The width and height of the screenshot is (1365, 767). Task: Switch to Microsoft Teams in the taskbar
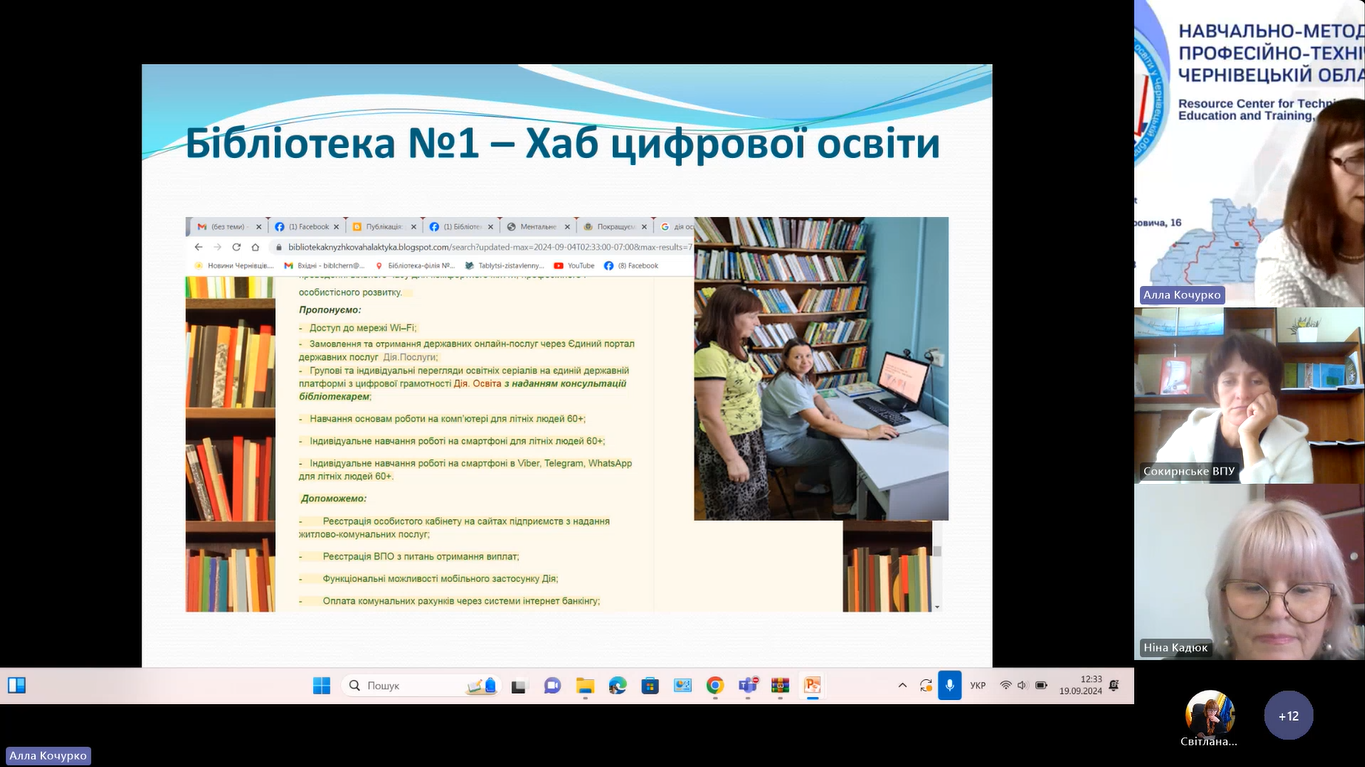[x=747, y=686]
